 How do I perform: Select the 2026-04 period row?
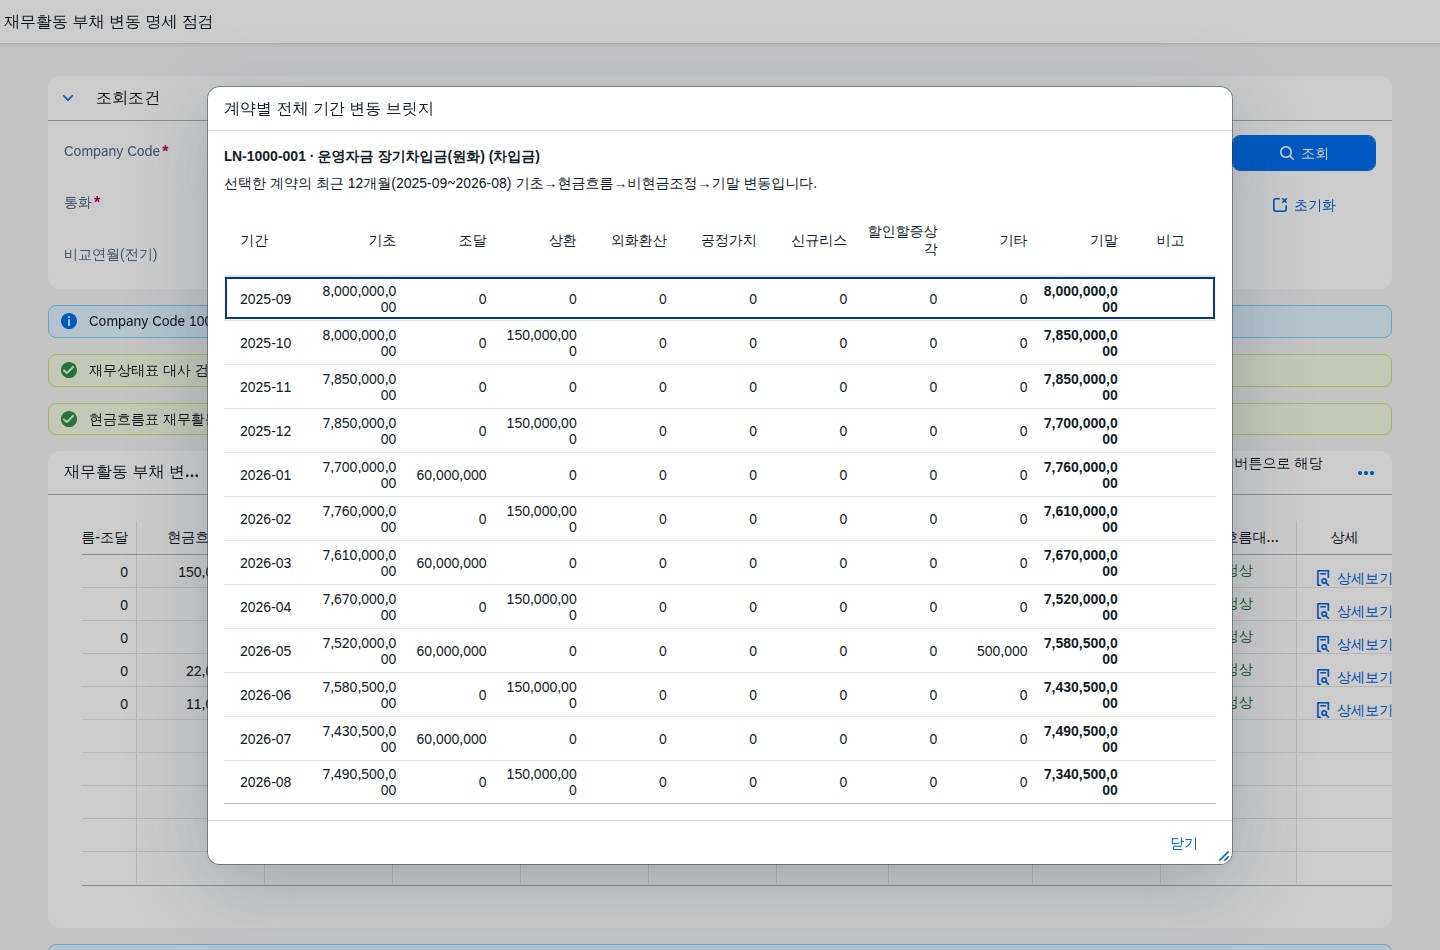720,607
